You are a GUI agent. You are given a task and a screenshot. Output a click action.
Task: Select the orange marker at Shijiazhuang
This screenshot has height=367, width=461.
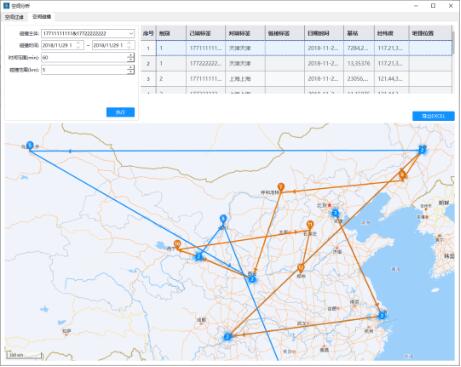pos(310,225)
